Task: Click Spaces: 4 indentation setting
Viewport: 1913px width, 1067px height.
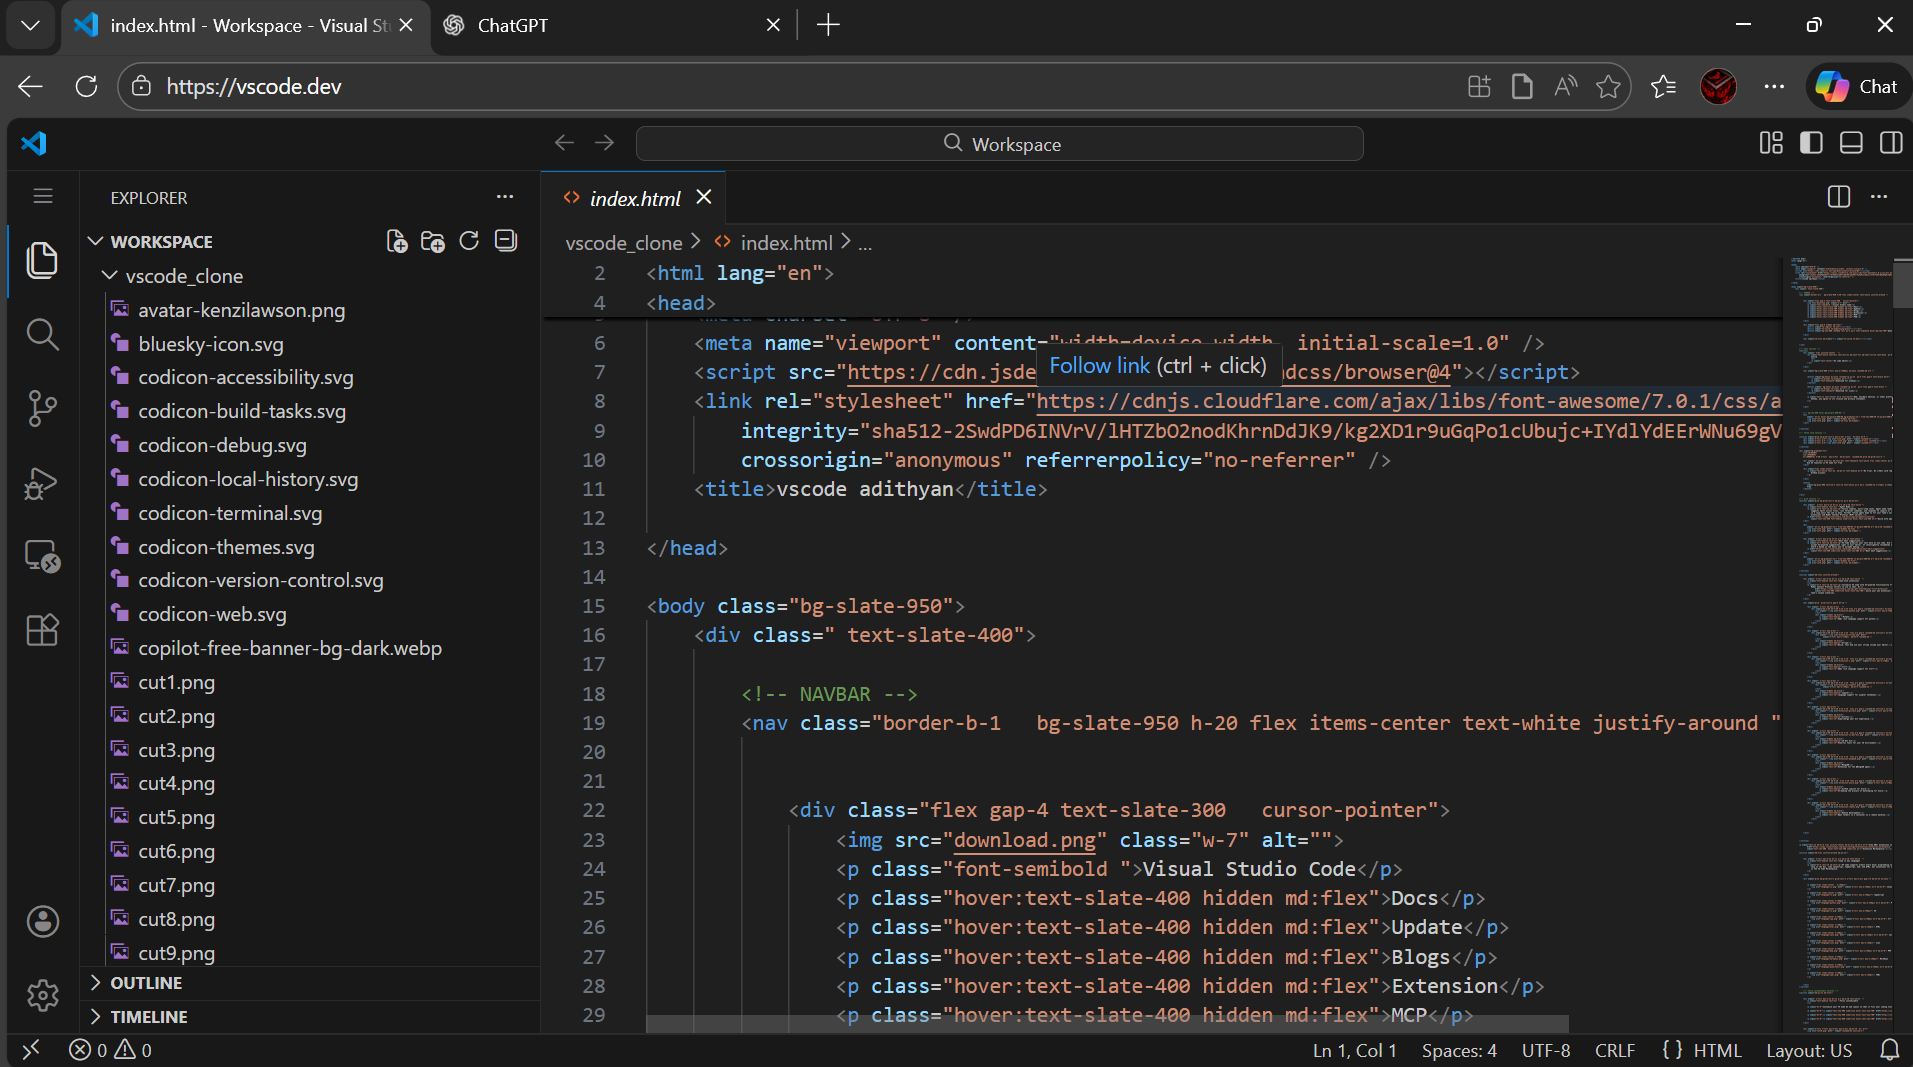Action: point(1459,1050)
